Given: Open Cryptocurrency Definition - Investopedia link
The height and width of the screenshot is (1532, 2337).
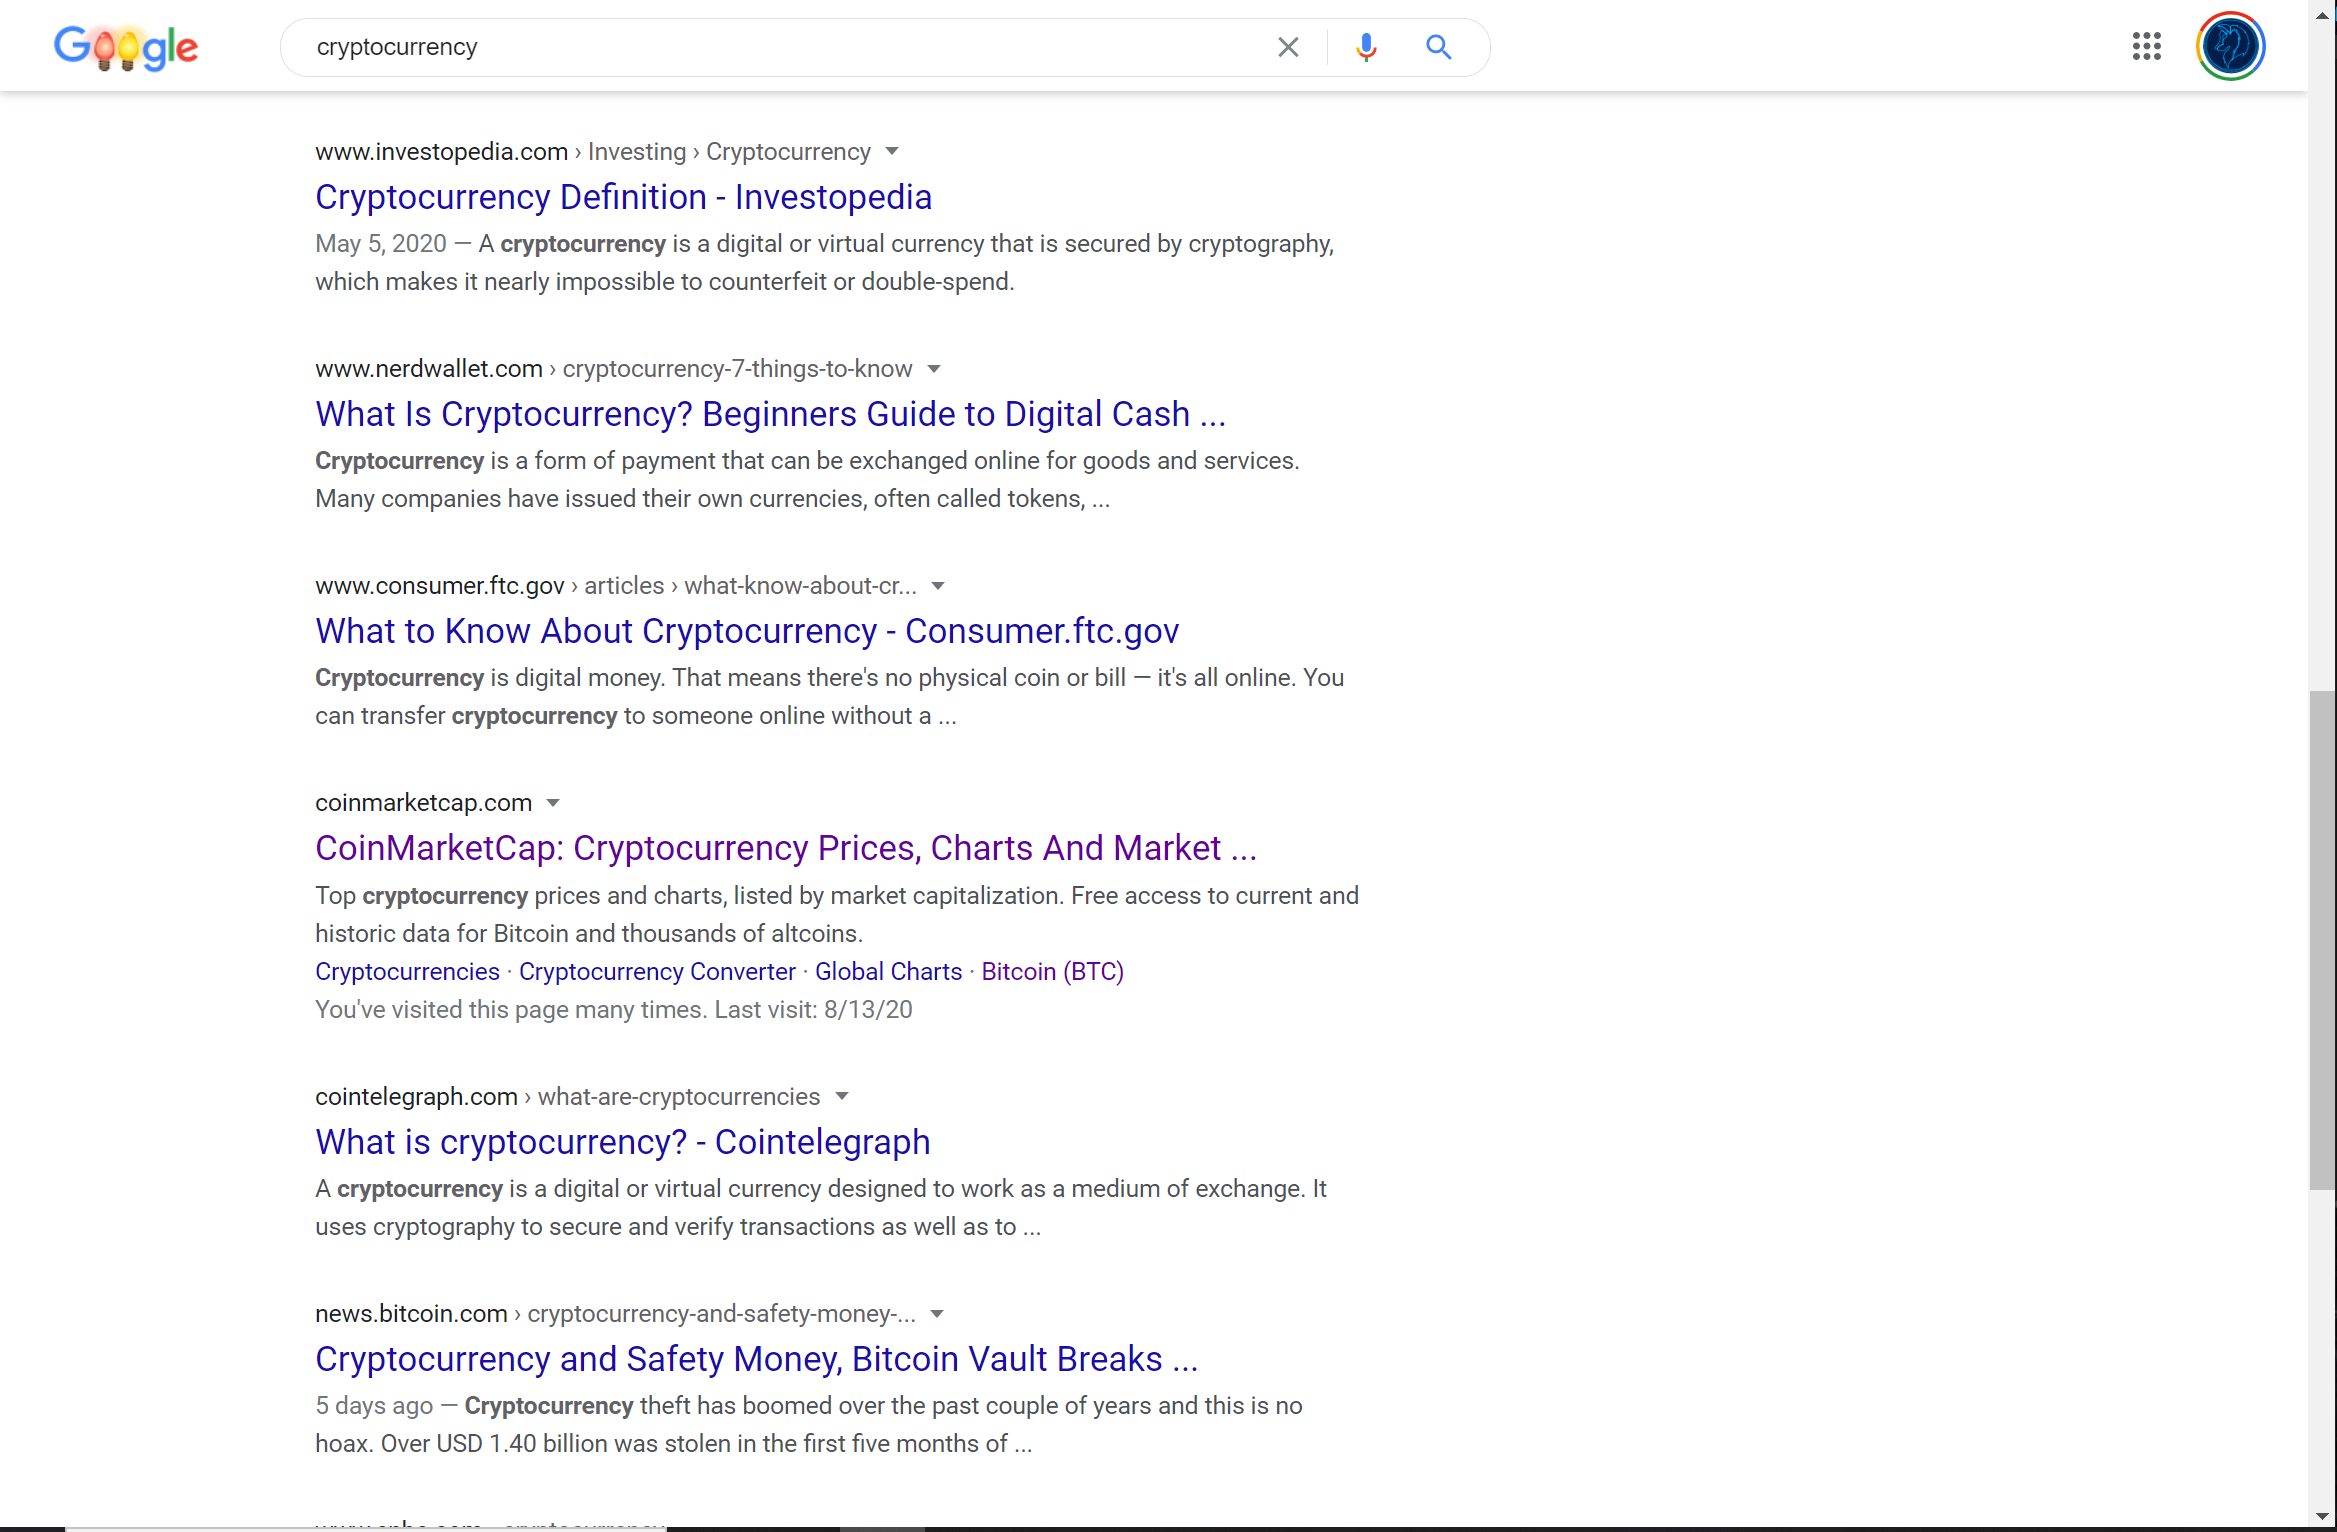Looking at the screenshot, I should point(623,197).
